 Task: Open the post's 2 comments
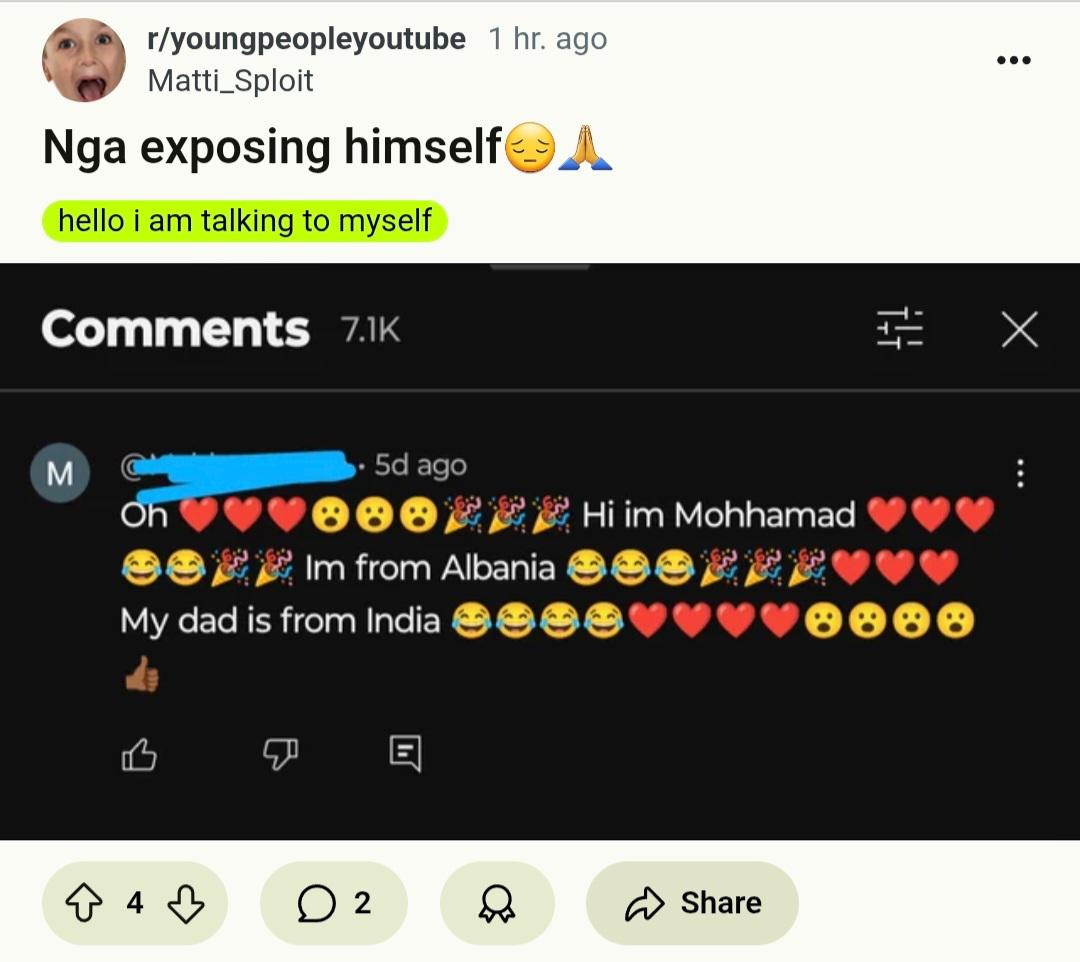point(333,903)
